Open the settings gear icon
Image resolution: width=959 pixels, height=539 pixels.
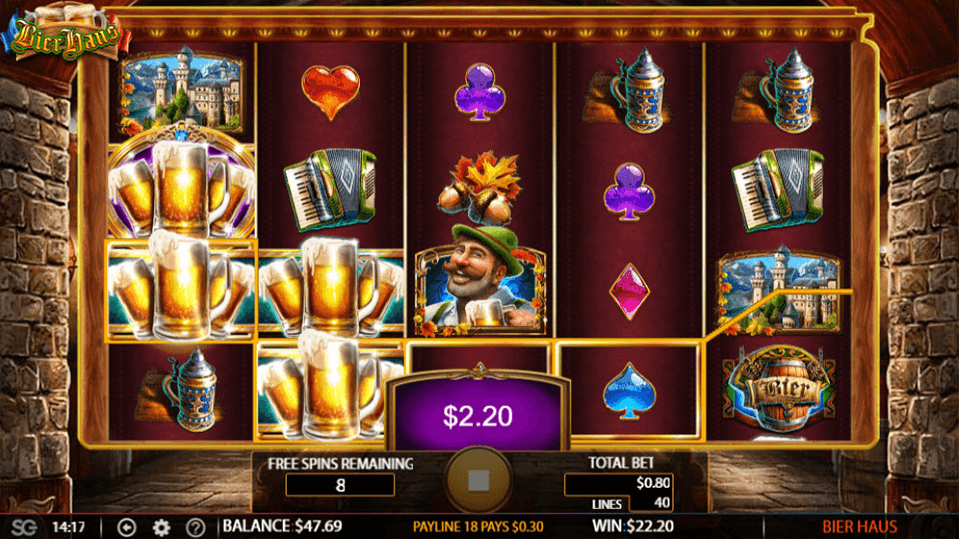pyautogui.click(x=161, y=527)
